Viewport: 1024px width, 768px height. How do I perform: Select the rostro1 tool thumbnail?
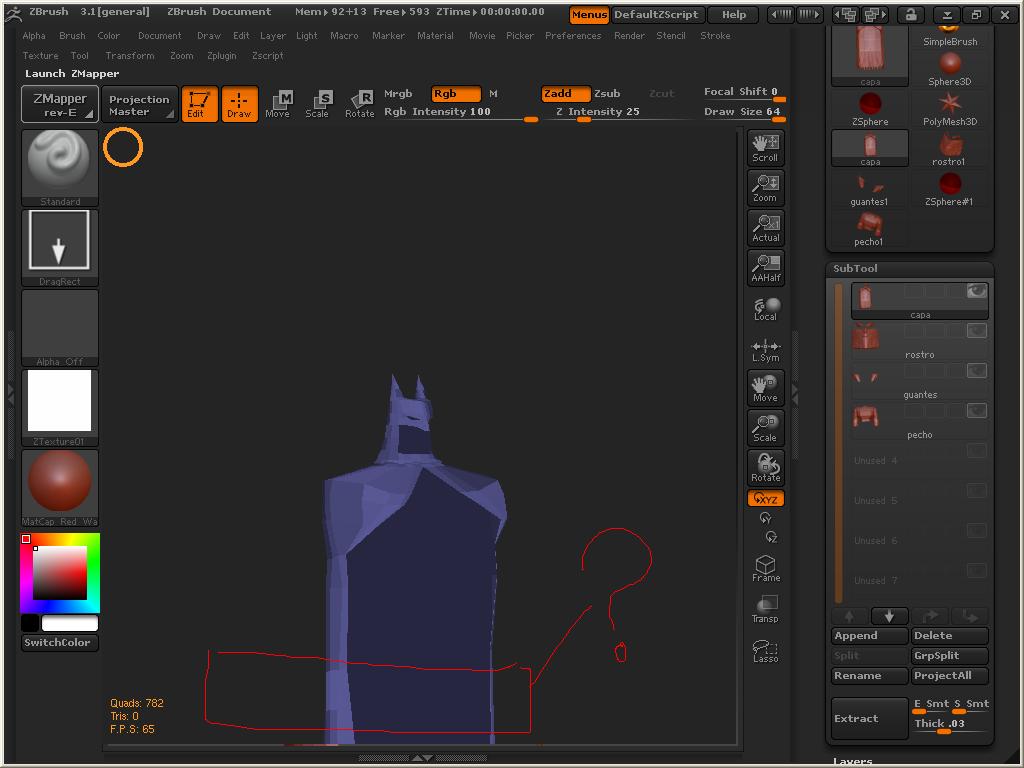point(950,149)
